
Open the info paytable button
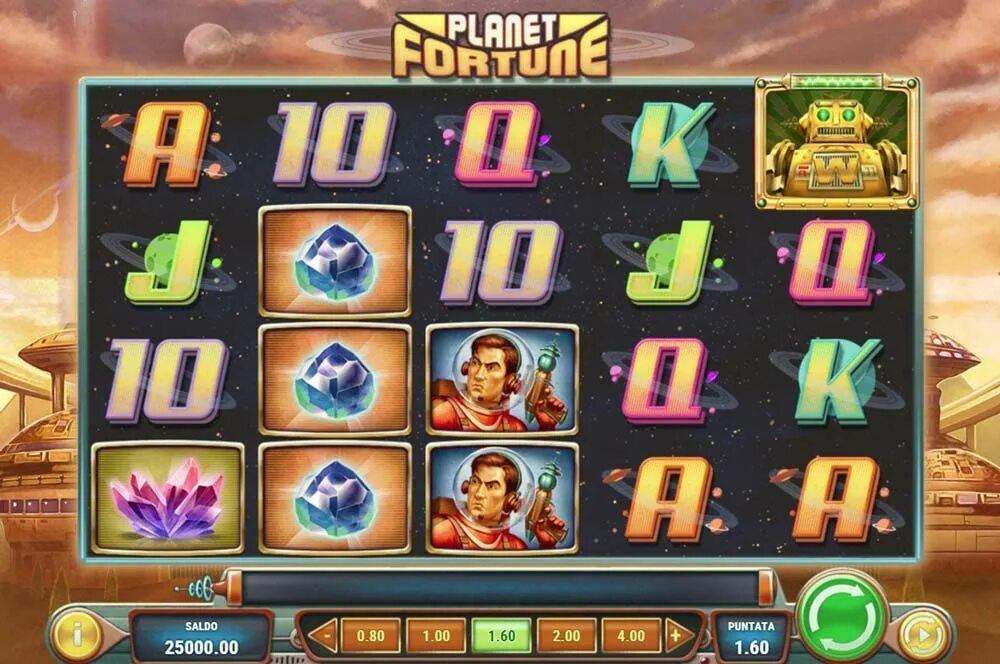point(77,635)
